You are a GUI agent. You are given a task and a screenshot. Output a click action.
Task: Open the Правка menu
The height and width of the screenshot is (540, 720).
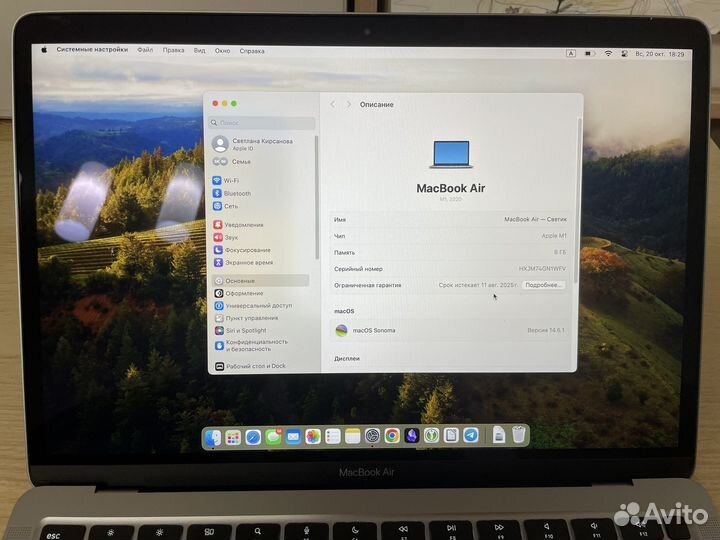pos(173,51)
